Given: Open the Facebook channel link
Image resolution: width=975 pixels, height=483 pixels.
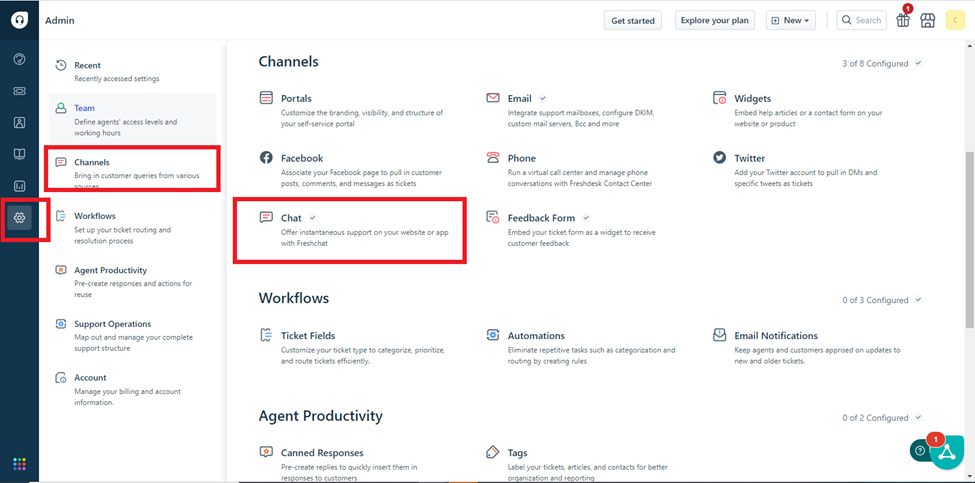Looking at the screenshot, I should [302, 158].
